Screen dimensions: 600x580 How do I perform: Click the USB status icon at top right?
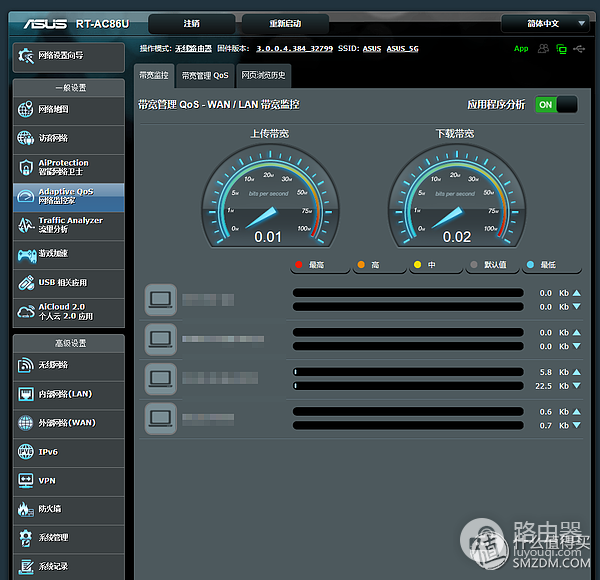(x=581, y=48)
